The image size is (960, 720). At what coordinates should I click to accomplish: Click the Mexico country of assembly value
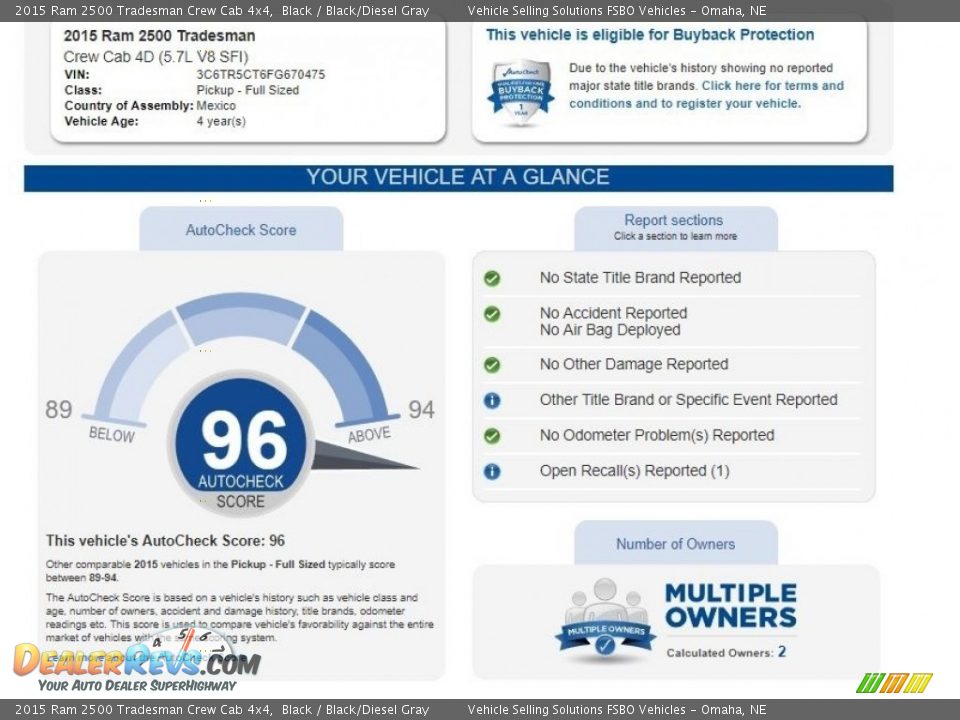point(216,105)
